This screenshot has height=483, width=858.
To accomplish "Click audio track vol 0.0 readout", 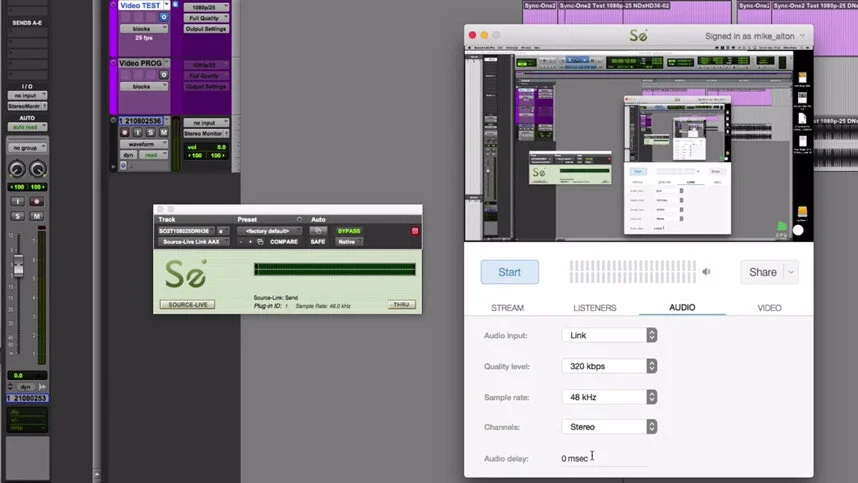I will [x=206, y=147].
